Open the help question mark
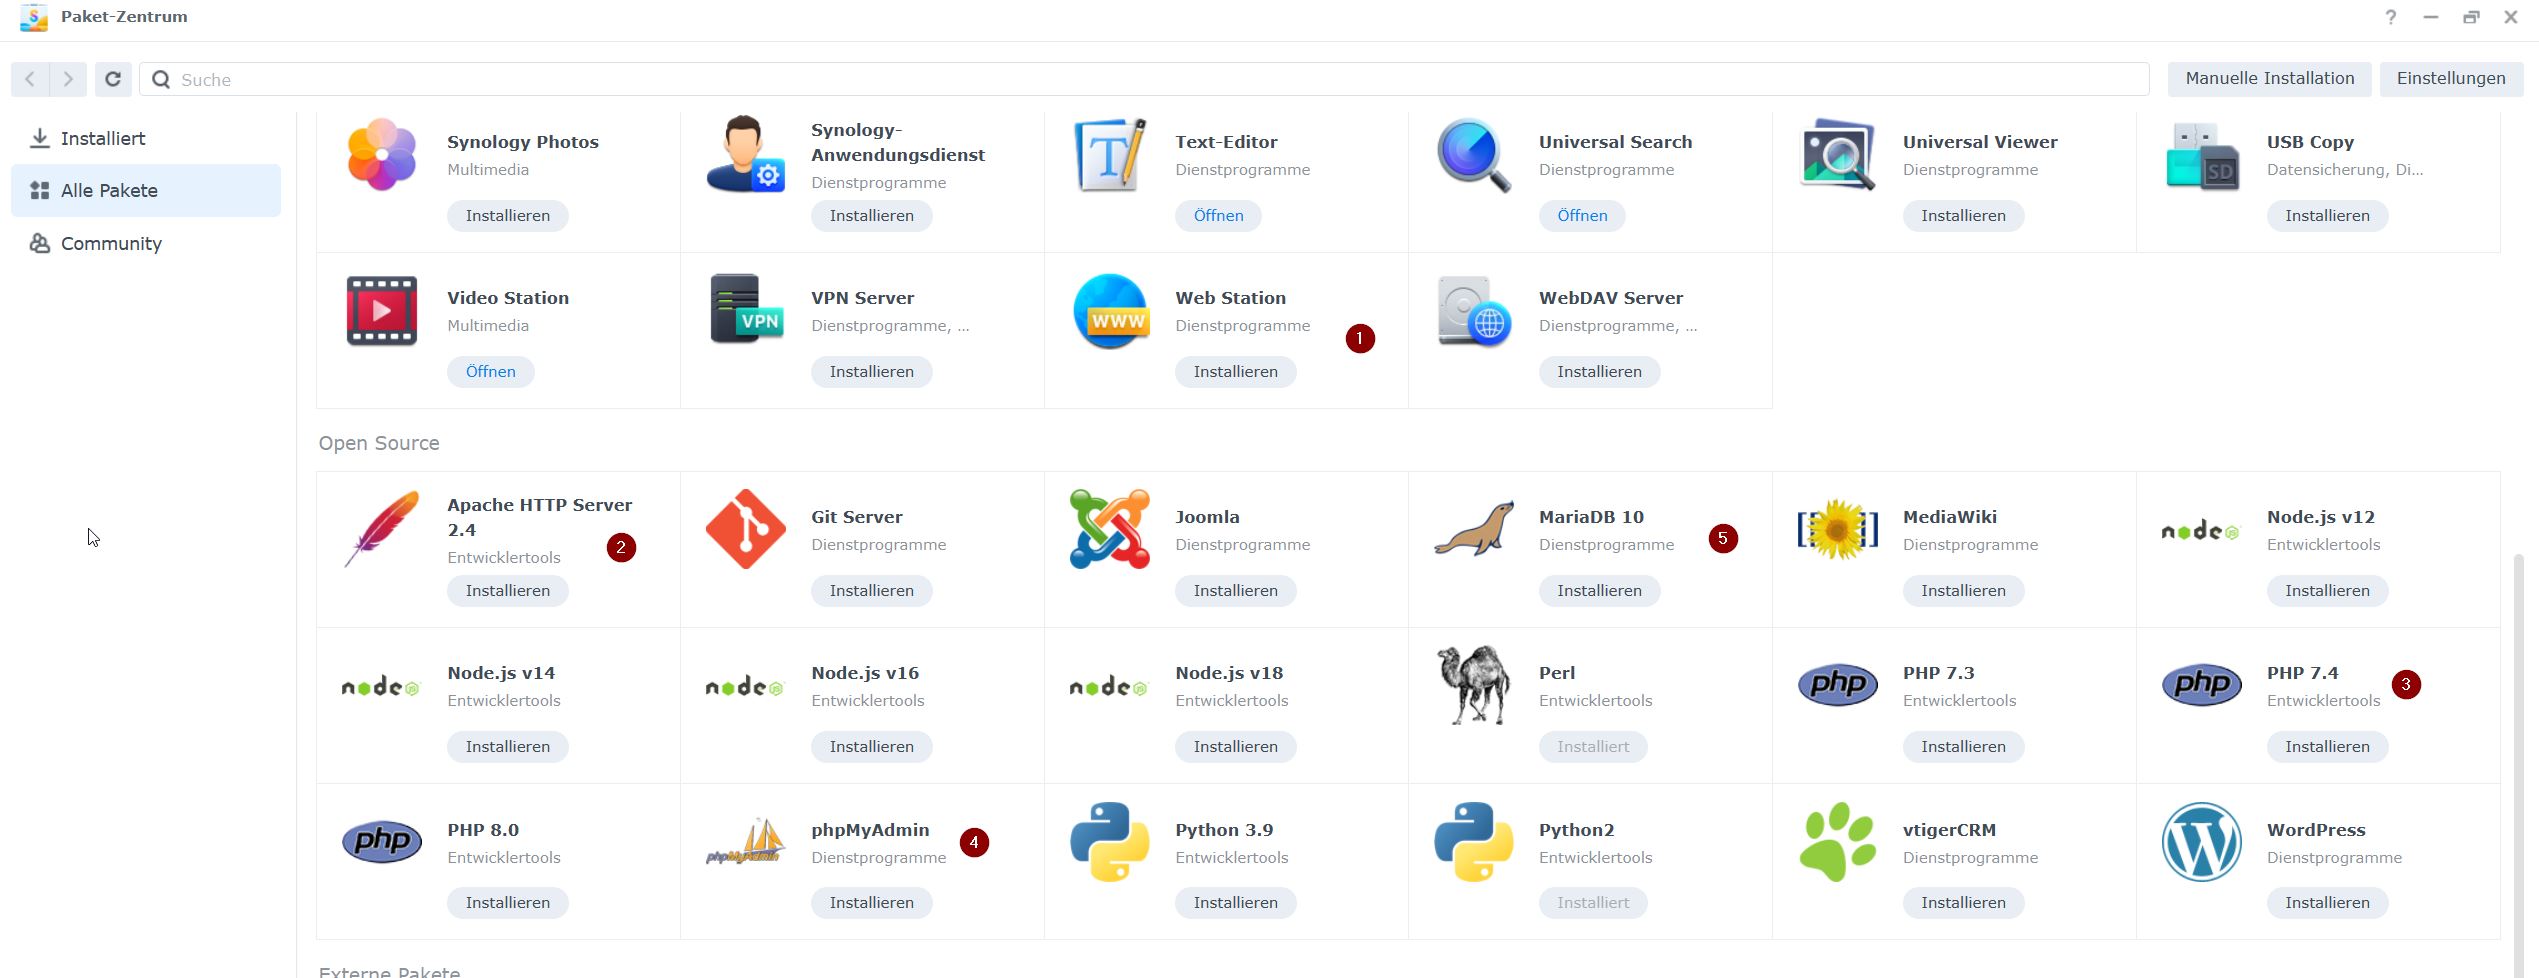Screen dimensions: 2539x978 tap(2391, 17)
